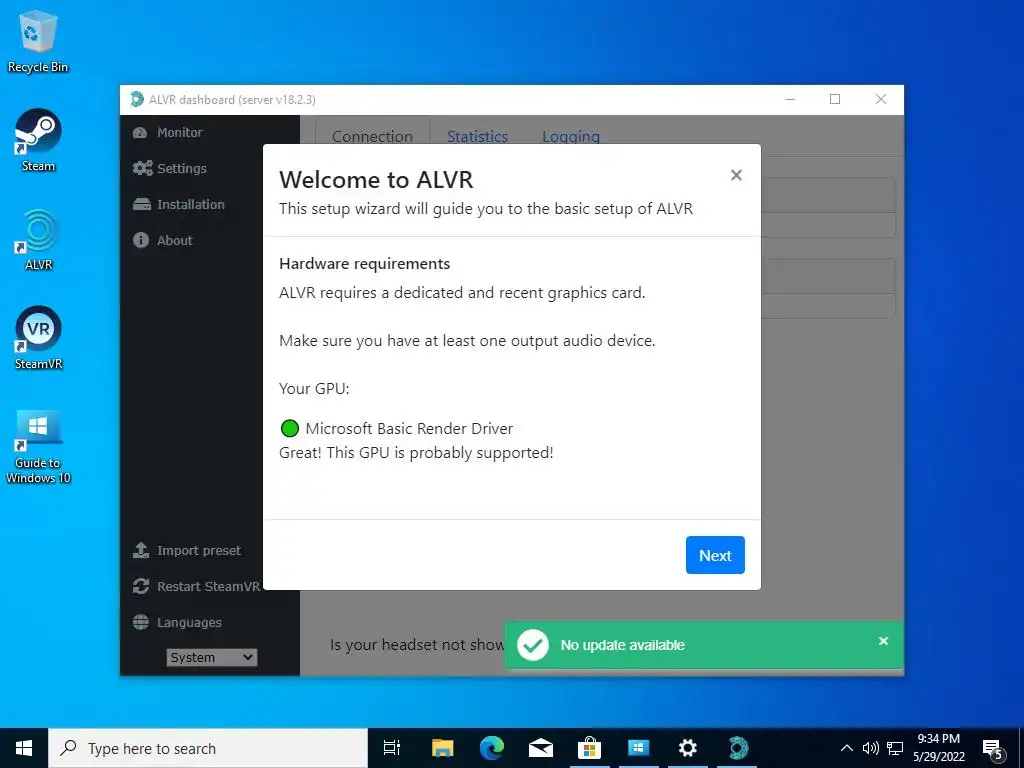
Task: Maximize the ALVR dashboard window
Action: pyautogui.click(x=835, y=99)
